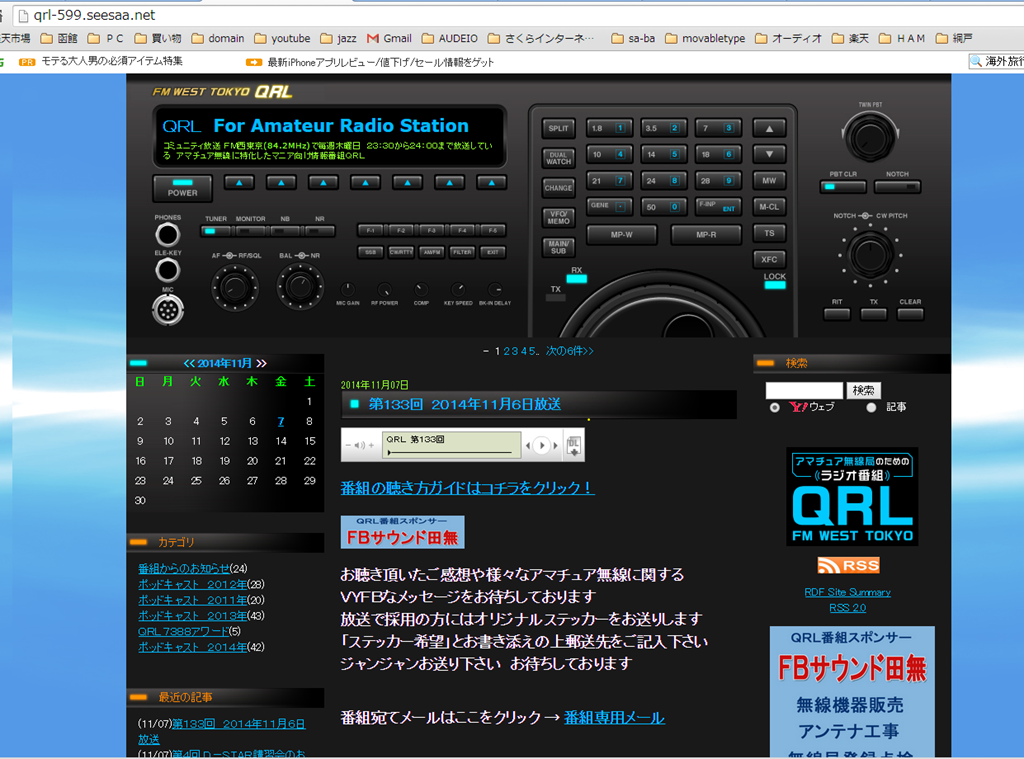Skip to the next track in the audio player
Viewport: 1024px width, 759px height.
point(556,445)
